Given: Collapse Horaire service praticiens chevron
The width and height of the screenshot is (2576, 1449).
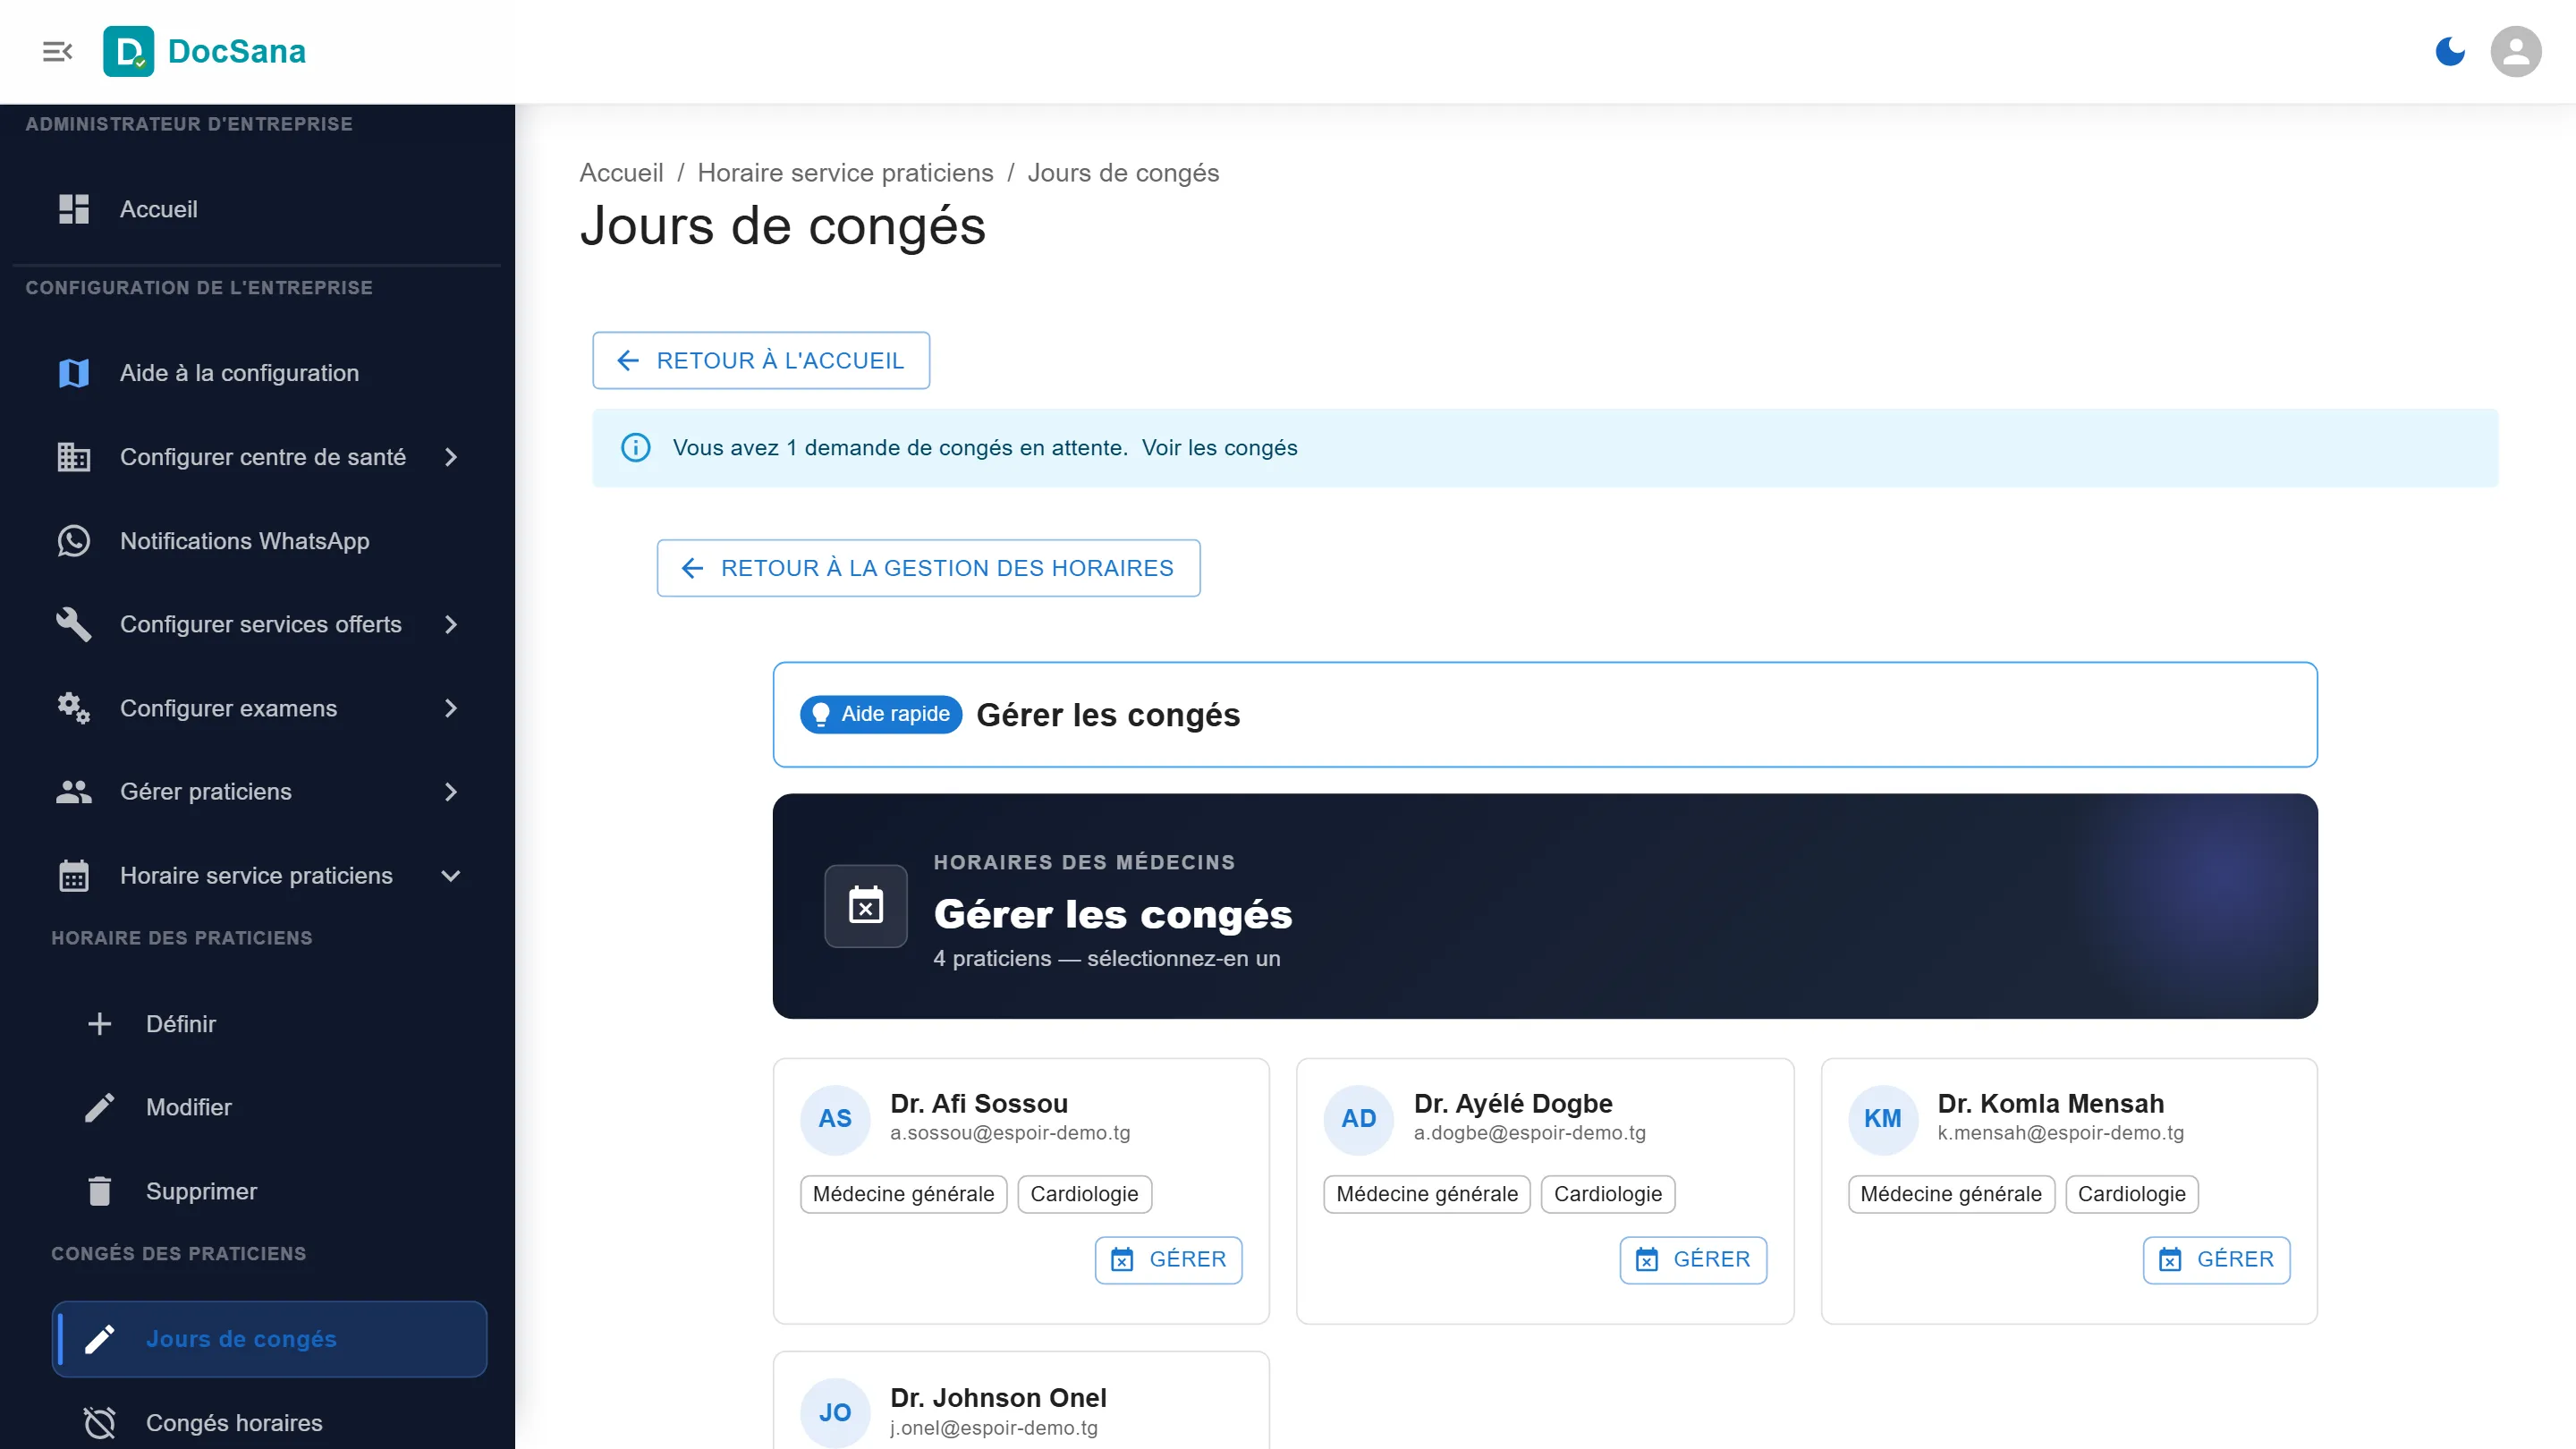Looking at the screenshot, I should click(451, 876).
